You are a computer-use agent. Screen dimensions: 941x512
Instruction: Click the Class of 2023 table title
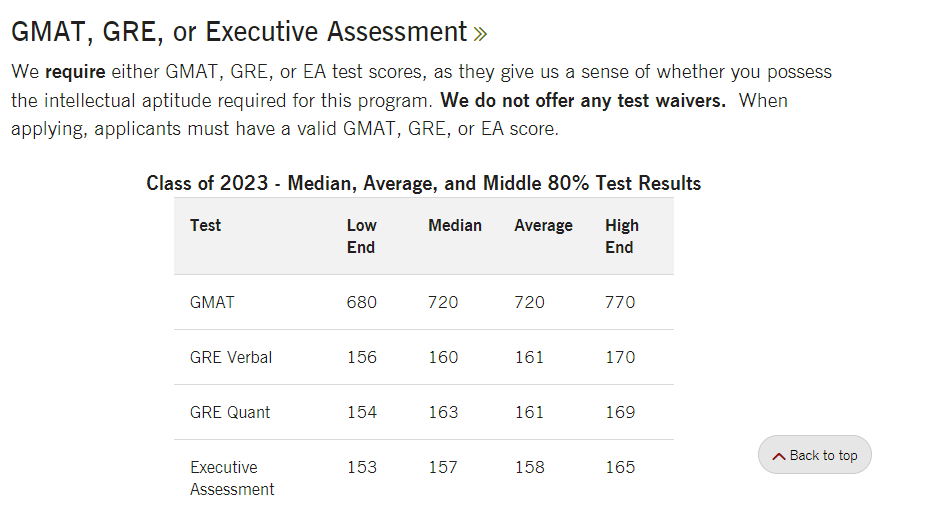(x=423, y=183)
